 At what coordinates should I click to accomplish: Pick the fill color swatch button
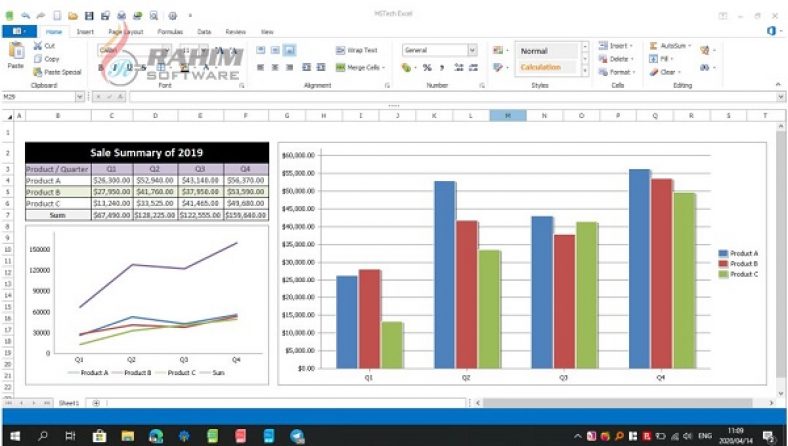click(185, 67)
